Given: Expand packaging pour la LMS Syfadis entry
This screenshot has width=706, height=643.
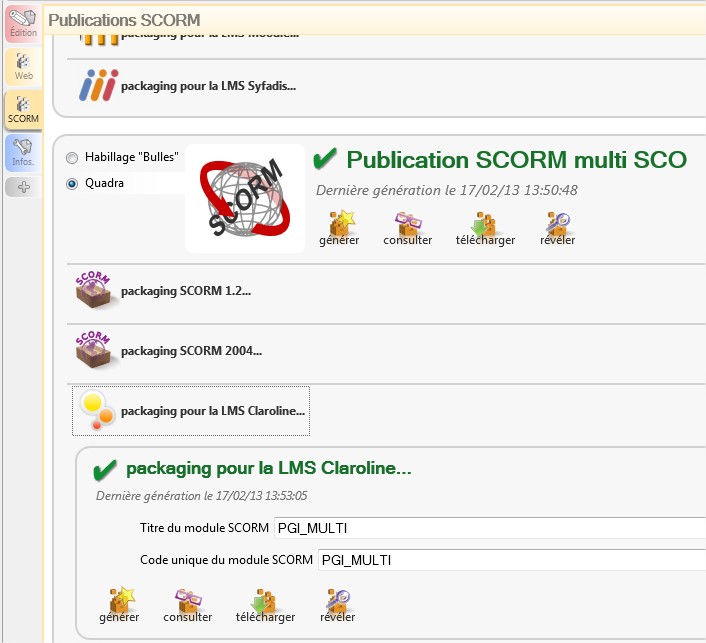Looking at the screenshot, I should [187, 86].
